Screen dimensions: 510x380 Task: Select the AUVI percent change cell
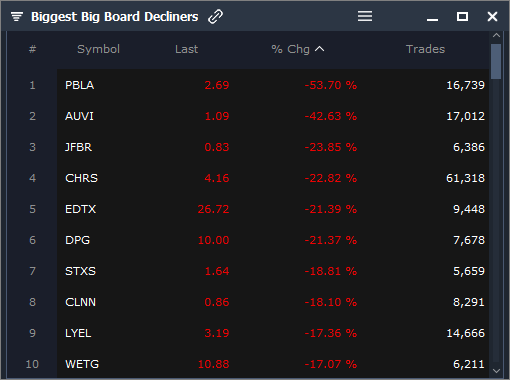point(330,116)
